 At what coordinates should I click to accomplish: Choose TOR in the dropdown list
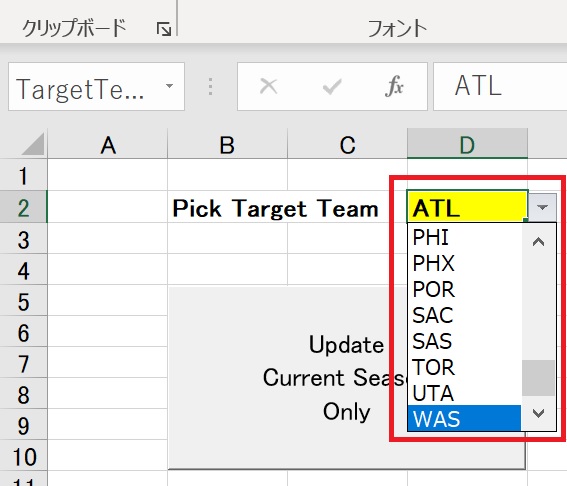[x=464, y=367]
